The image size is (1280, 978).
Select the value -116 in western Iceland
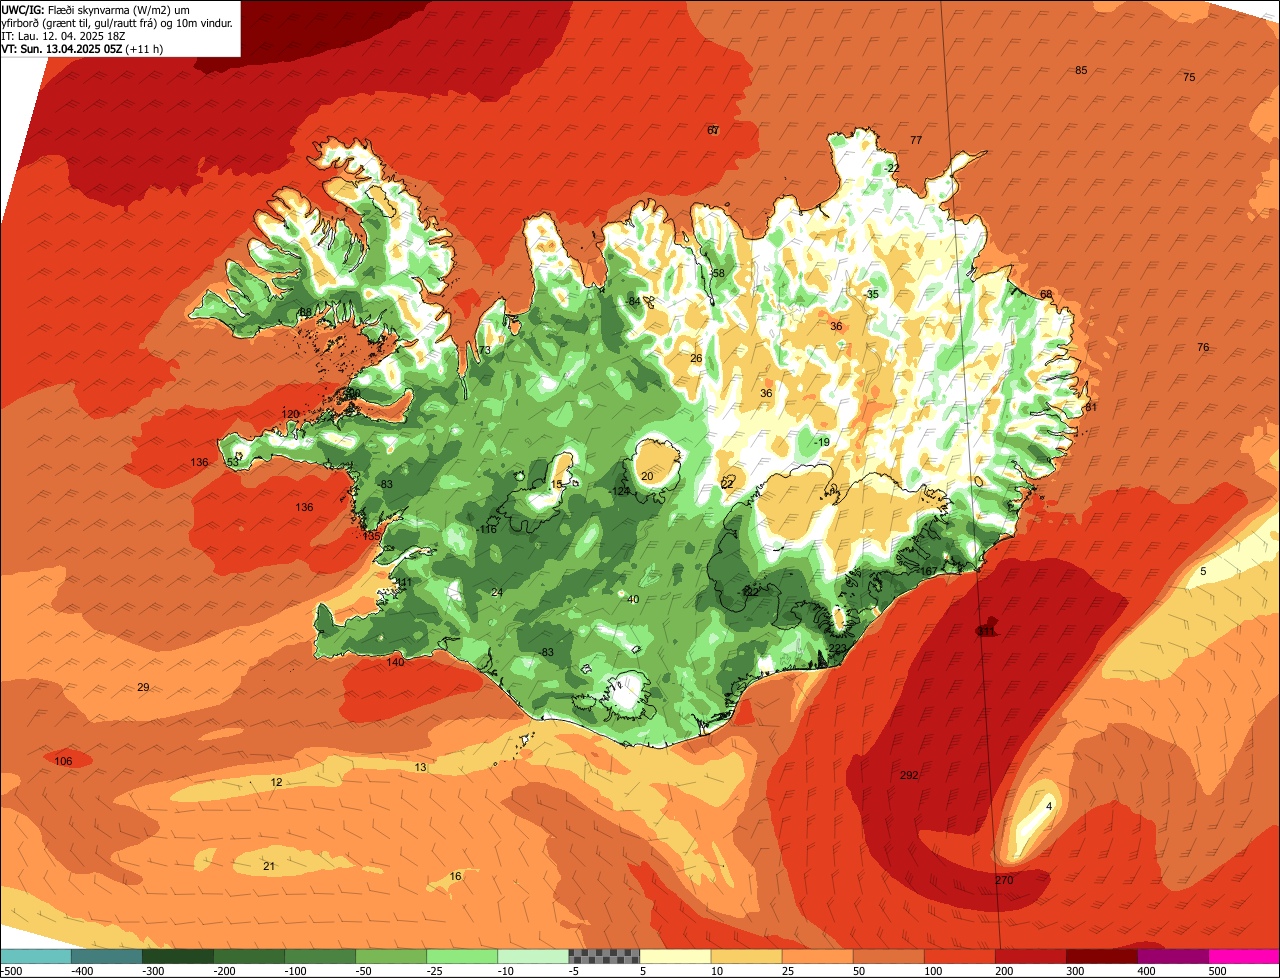click(x=487, y=529)
